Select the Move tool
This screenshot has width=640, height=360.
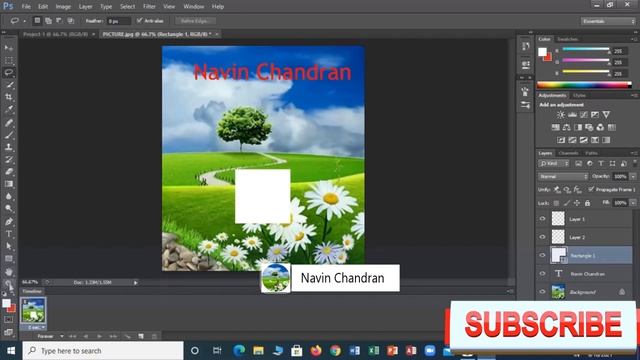(x=9, y=48)
